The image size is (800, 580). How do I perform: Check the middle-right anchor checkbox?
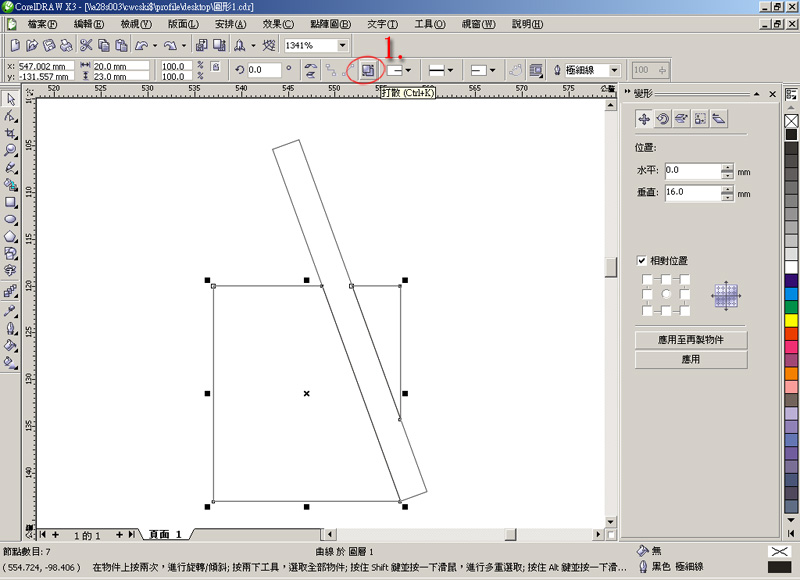point(685,294)
